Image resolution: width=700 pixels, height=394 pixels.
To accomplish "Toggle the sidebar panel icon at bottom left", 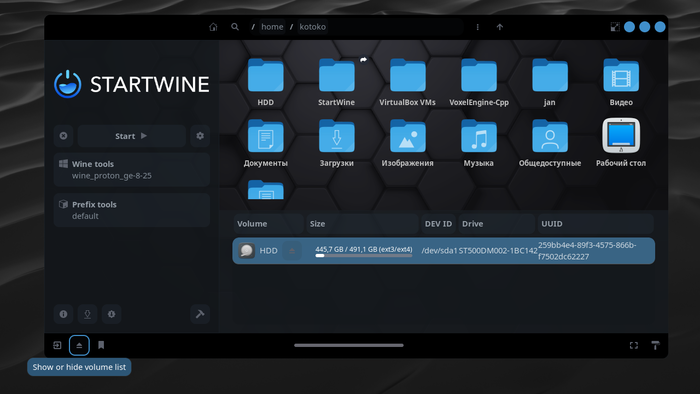I will pyautogui.click(x=57, y=345).
